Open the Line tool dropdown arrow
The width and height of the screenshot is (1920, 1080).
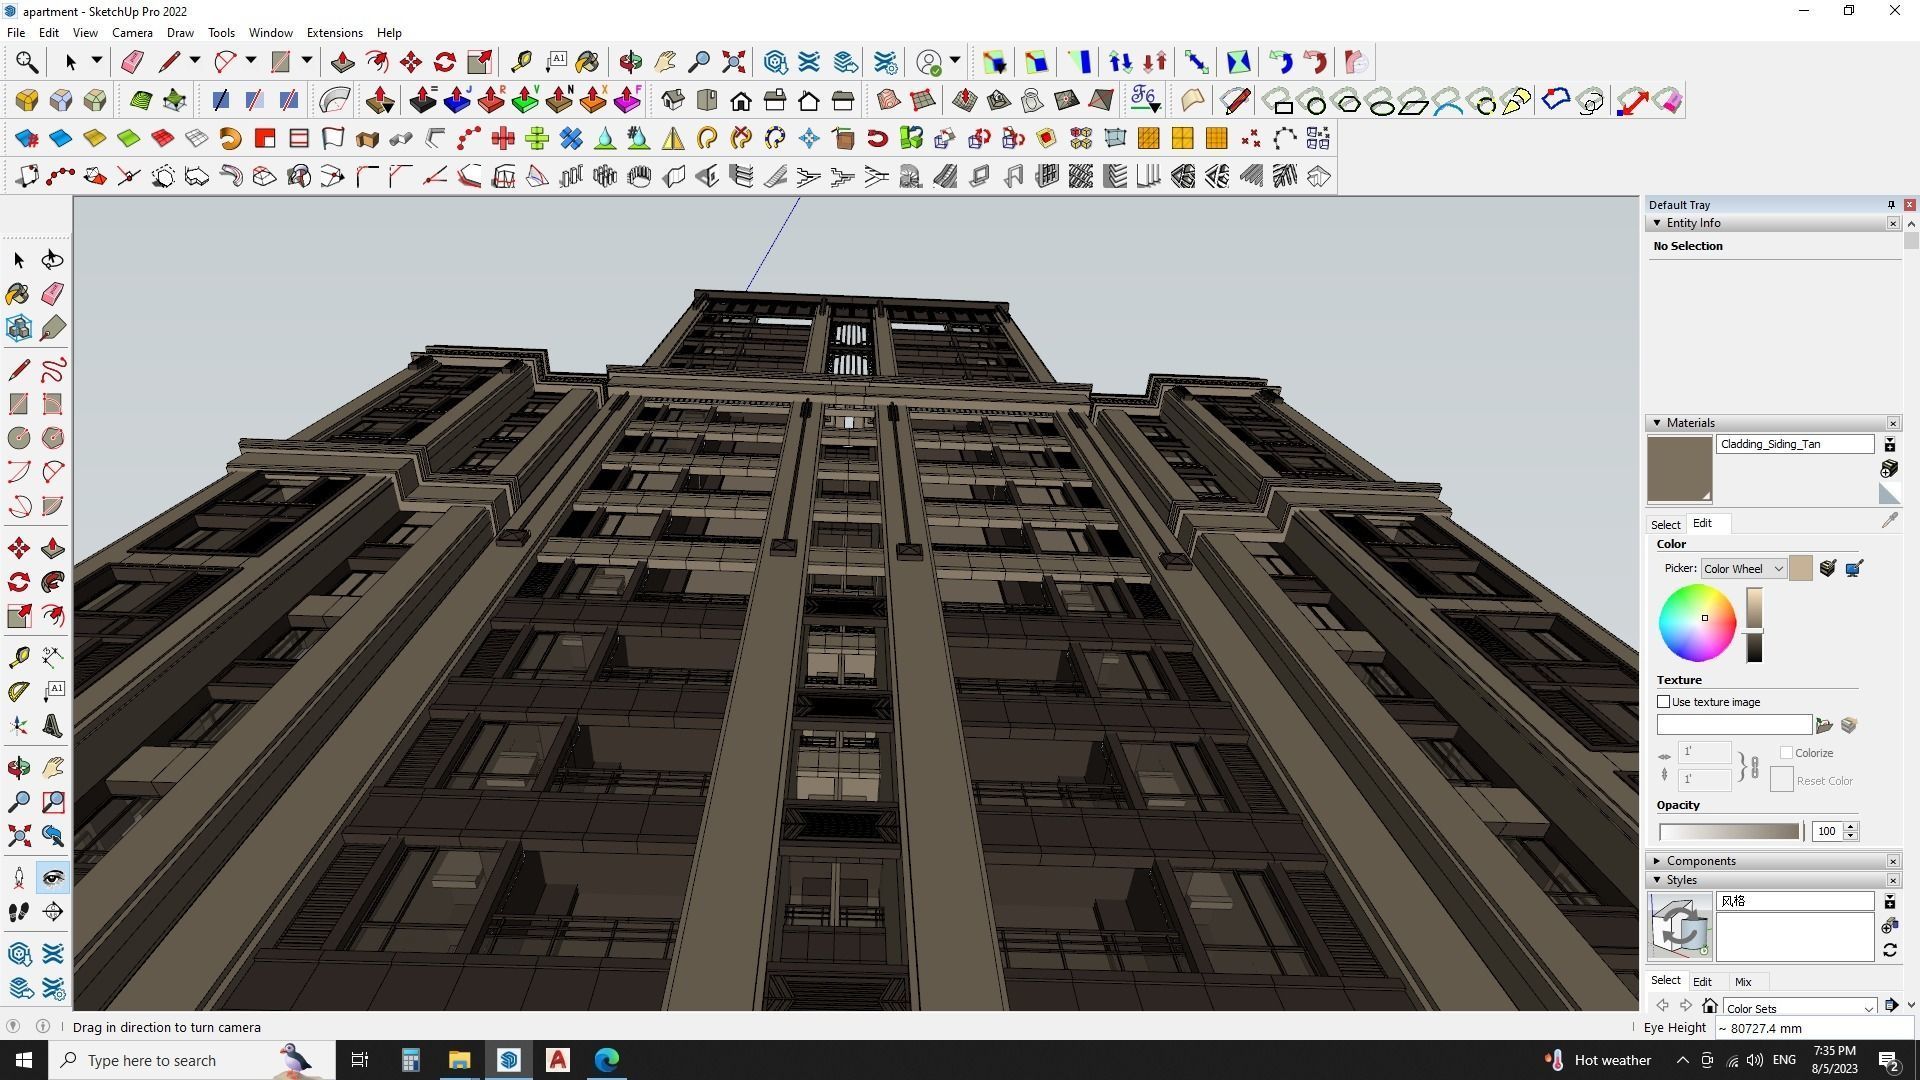(x=195, y=61)
